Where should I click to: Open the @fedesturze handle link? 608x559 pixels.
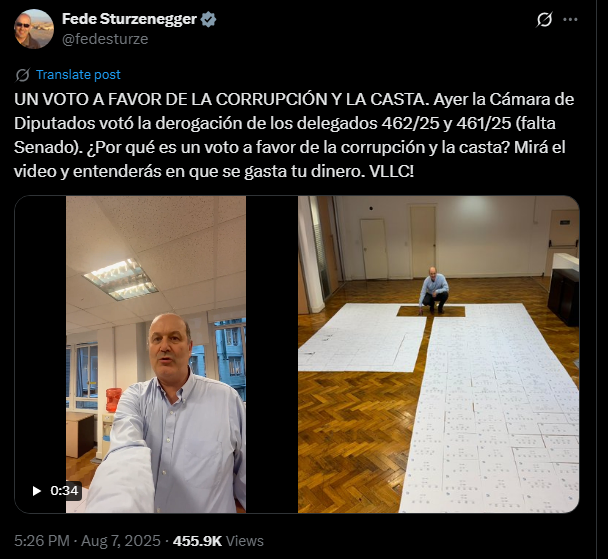(105, 39)
